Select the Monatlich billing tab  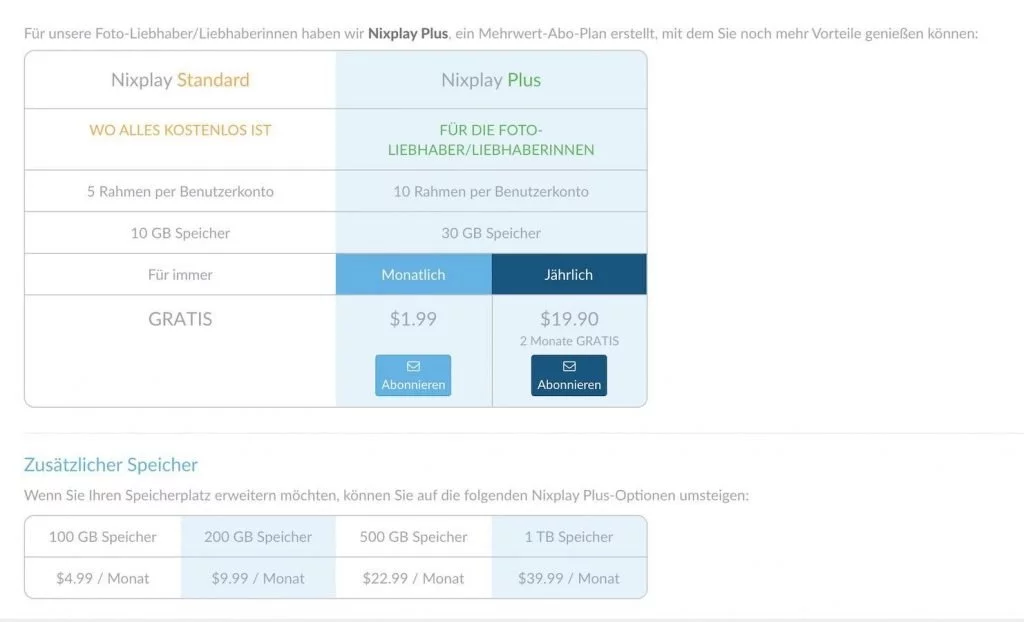[413, 274]
